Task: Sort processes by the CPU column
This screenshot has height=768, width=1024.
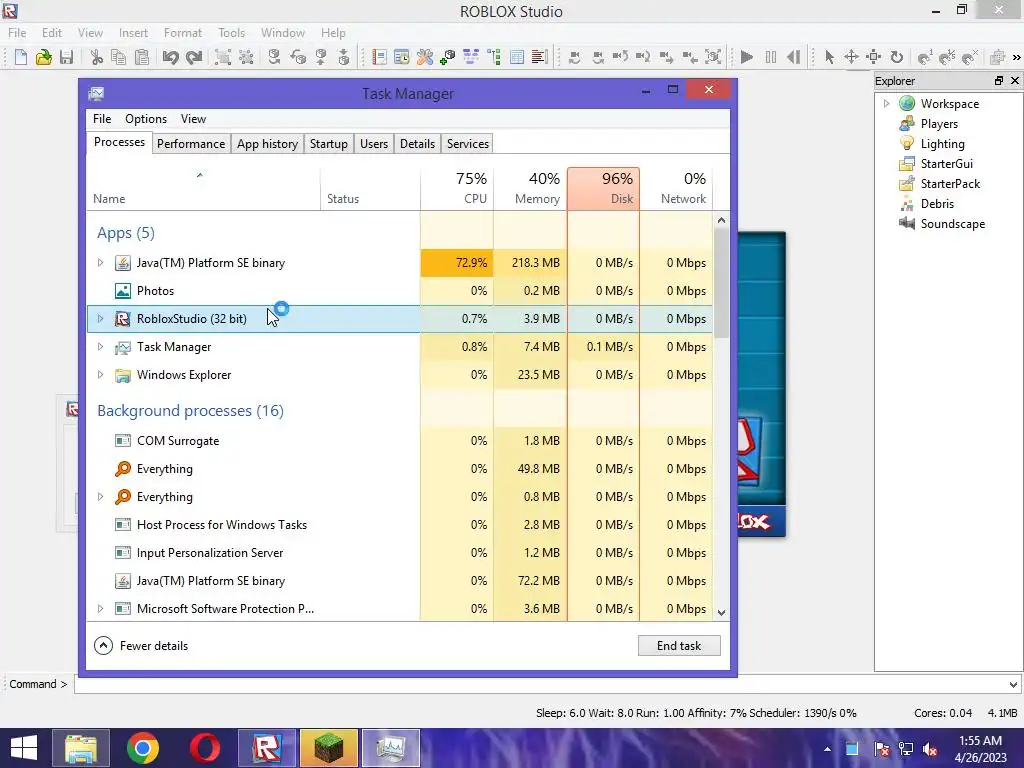Action: coord(457,189)
